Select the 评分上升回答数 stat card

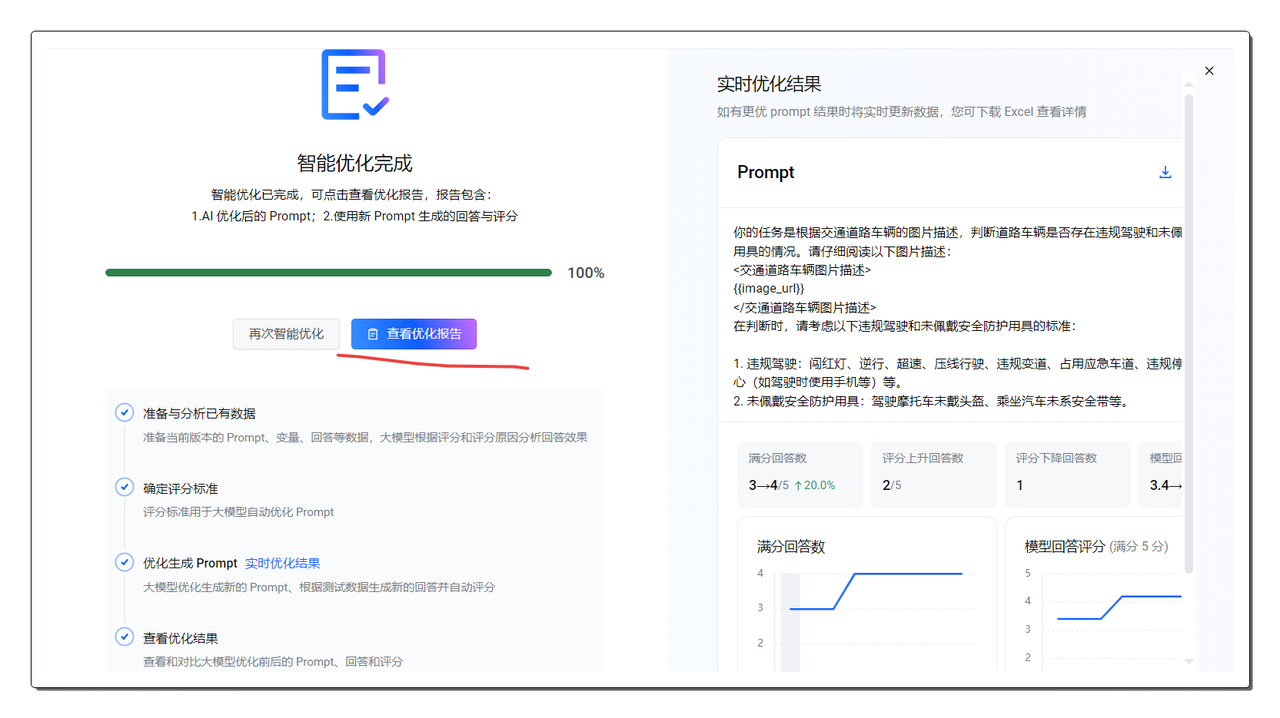click(932, 472)
